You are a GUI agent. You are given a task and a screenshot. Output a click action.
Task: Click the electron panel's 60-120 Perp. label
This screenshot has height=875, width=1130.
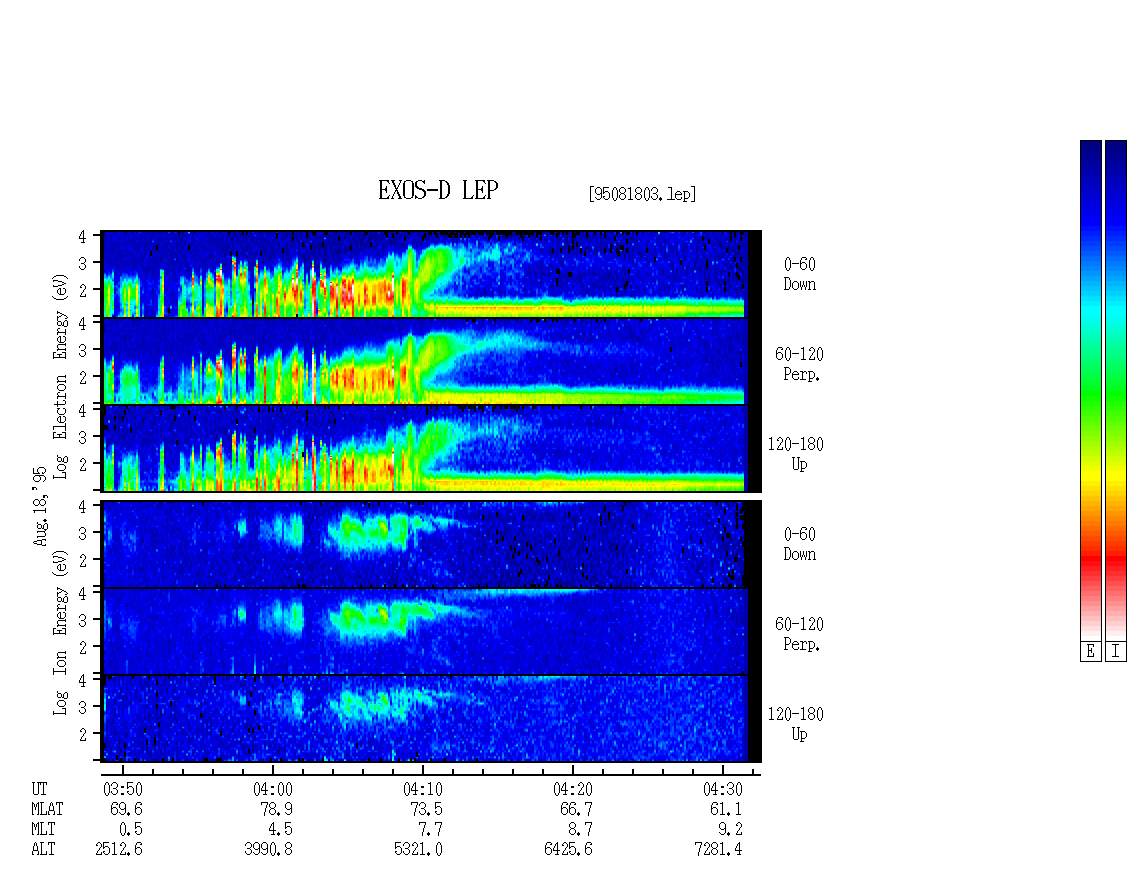click(x=798, y=364)
